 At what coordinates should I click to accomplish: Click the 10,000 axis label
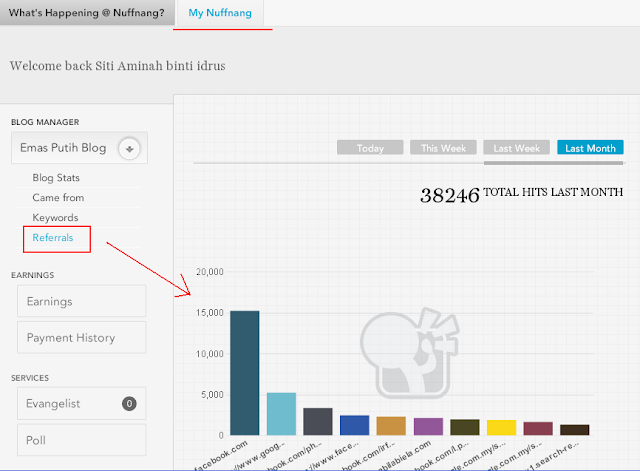(210, 353)
